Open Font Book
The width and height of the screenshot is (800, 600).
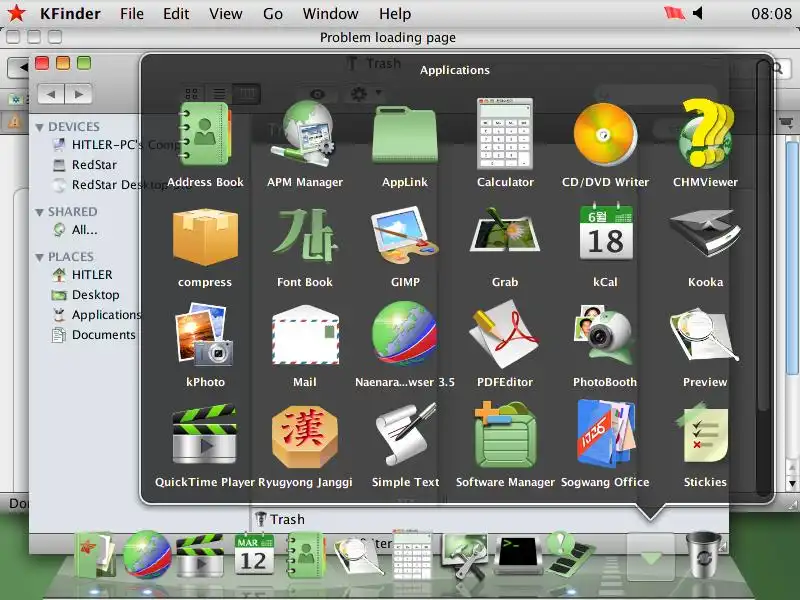[x=305, y=236]
